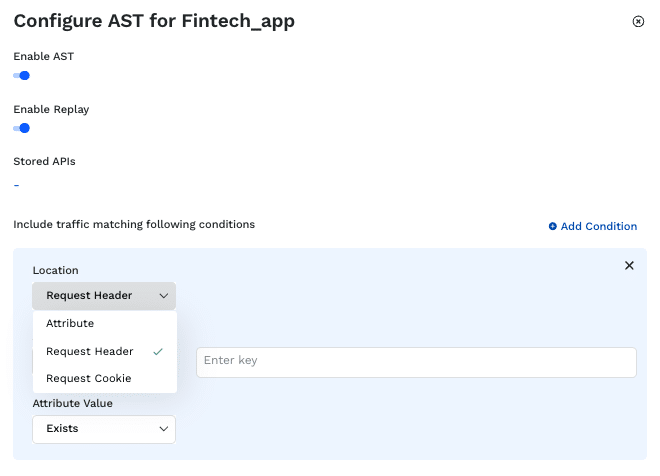This screenshot has width=660, height=476.
Task: Remove the condition using its X icon
Action: [x=629, y=266]
